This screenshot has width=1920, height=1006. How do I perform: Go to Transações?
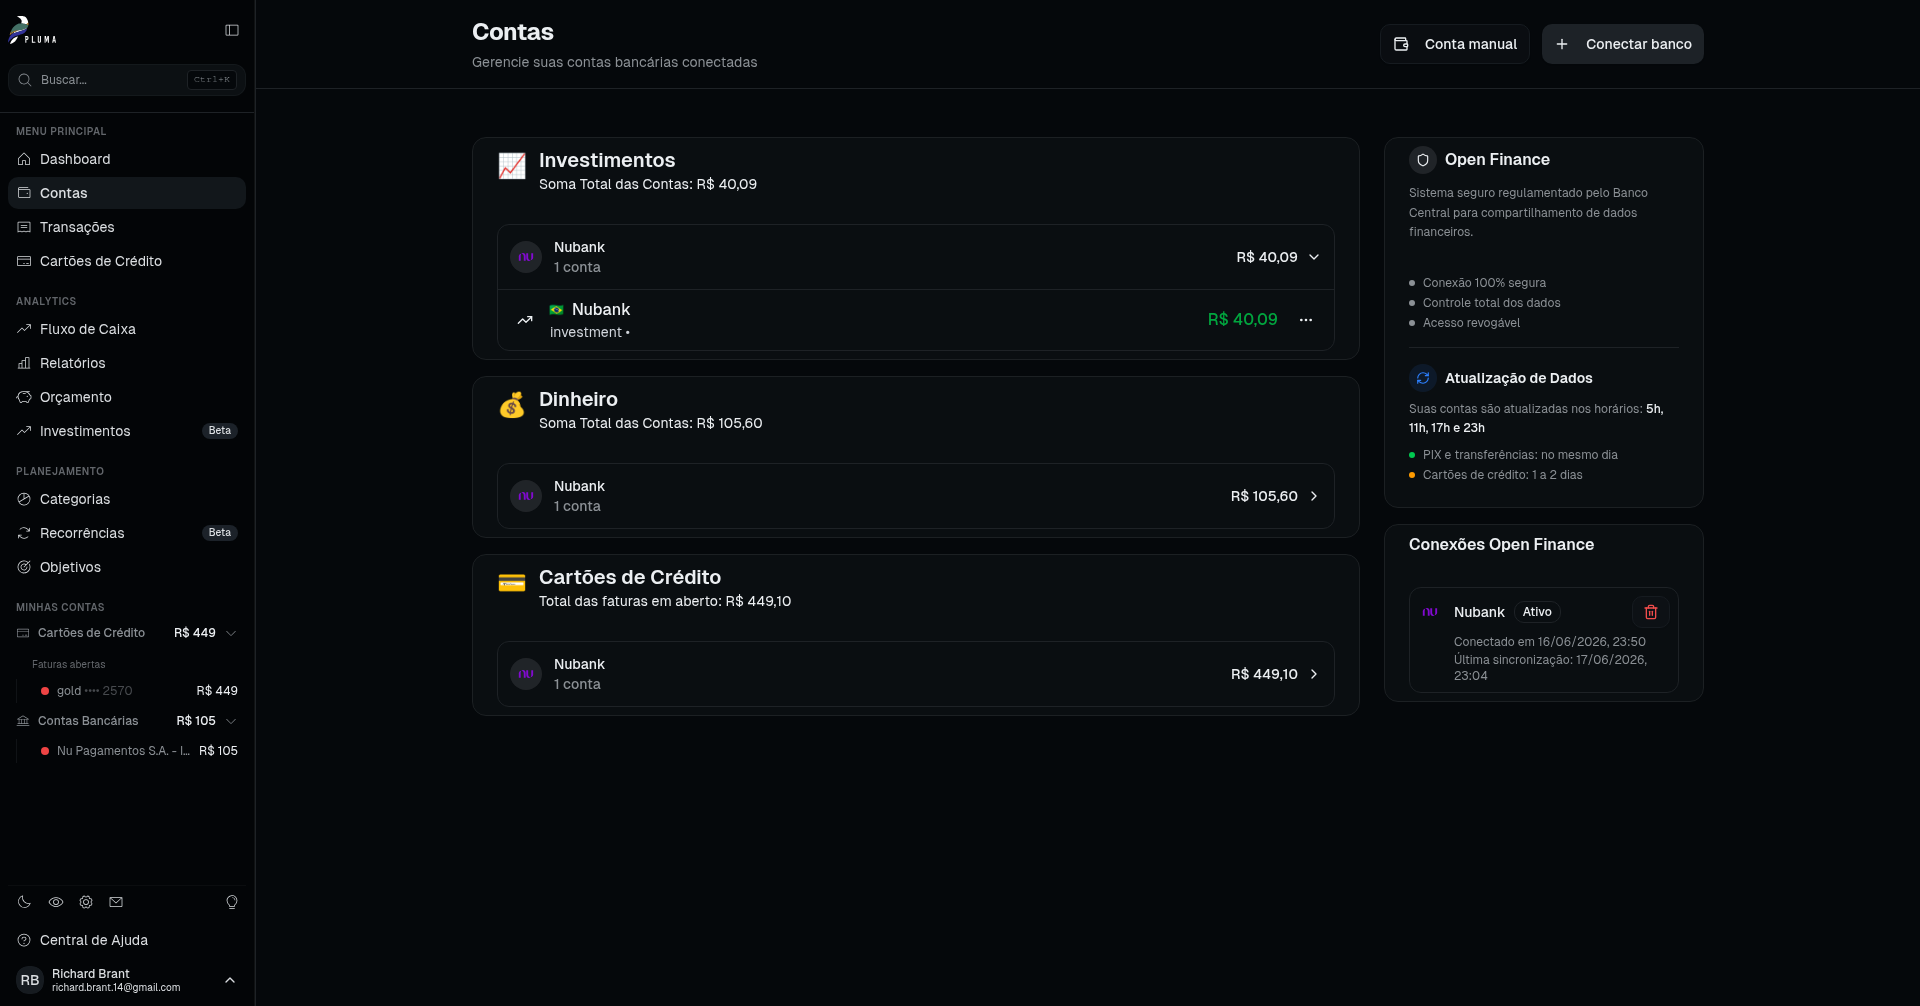127,227
